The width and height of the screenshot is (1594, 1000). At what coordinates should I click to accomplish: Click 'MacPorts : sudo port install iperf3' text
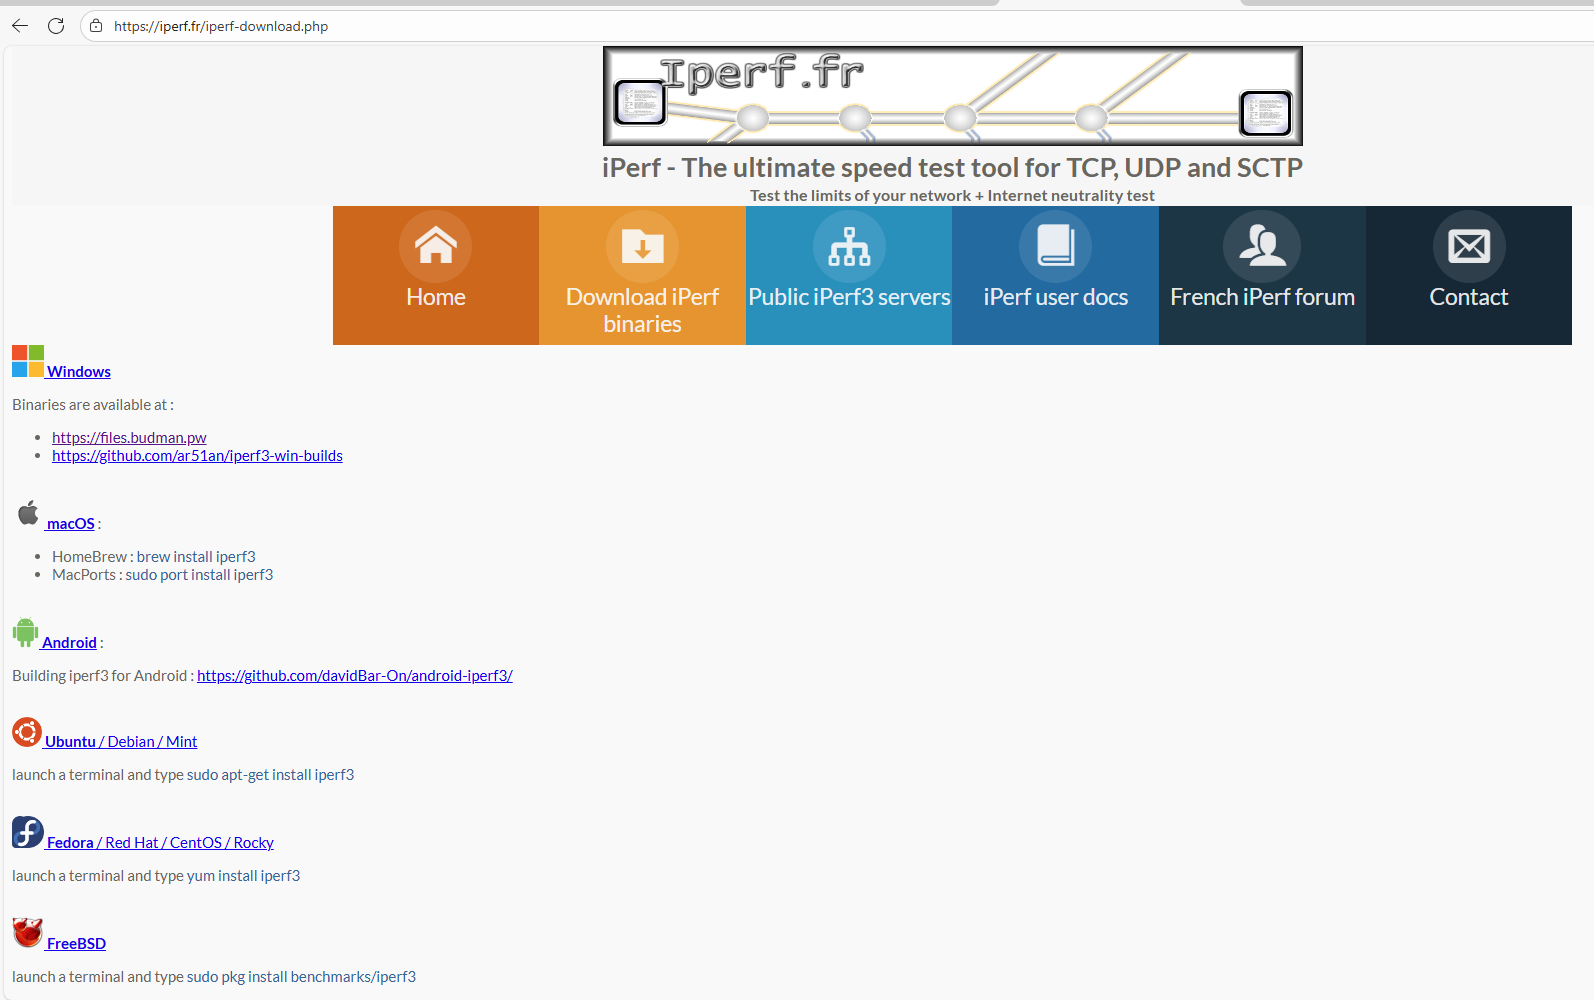[163, 575]
